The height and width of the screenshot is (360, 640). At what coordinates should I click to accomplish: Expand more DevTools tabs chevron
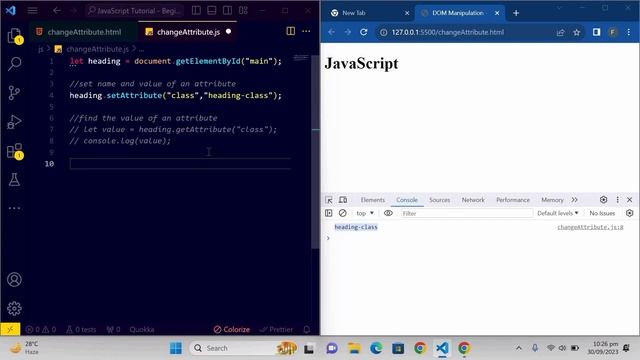(575, 200)
